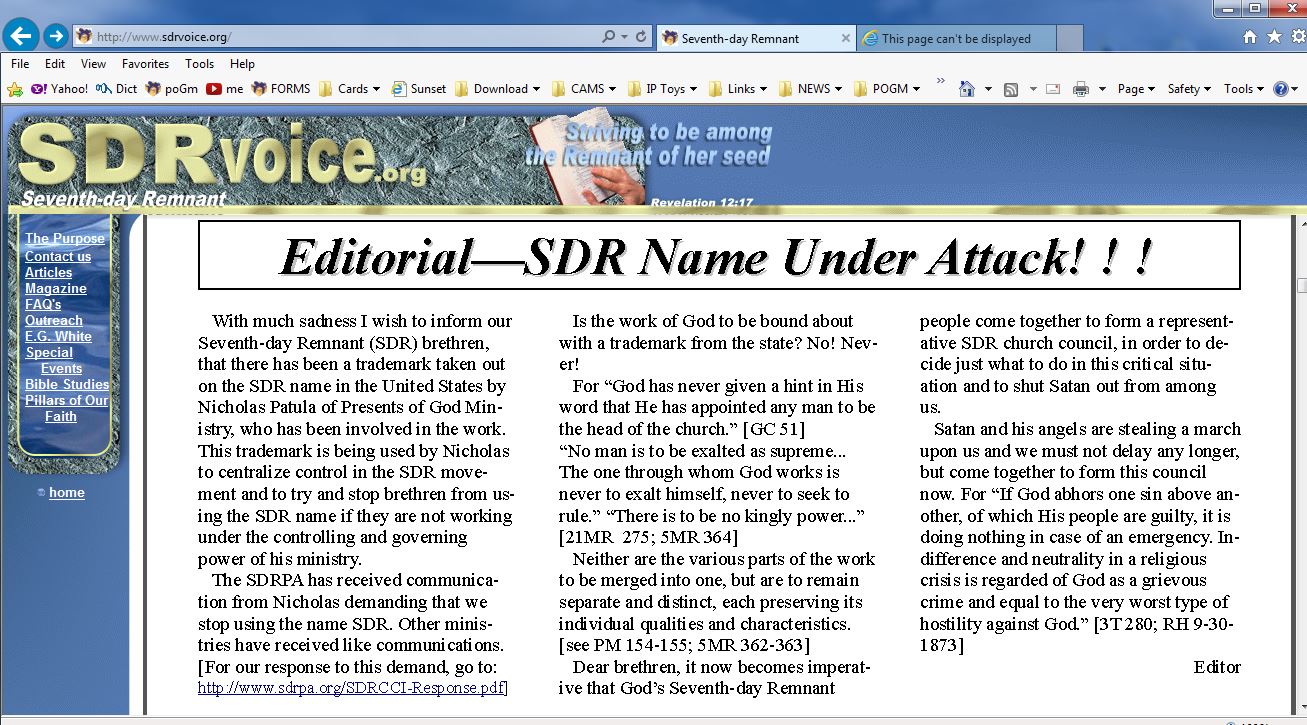The width and height of the screenshot is (1307, 725).
Task: Open the Page command bar menu
Action: (1137, 89)
